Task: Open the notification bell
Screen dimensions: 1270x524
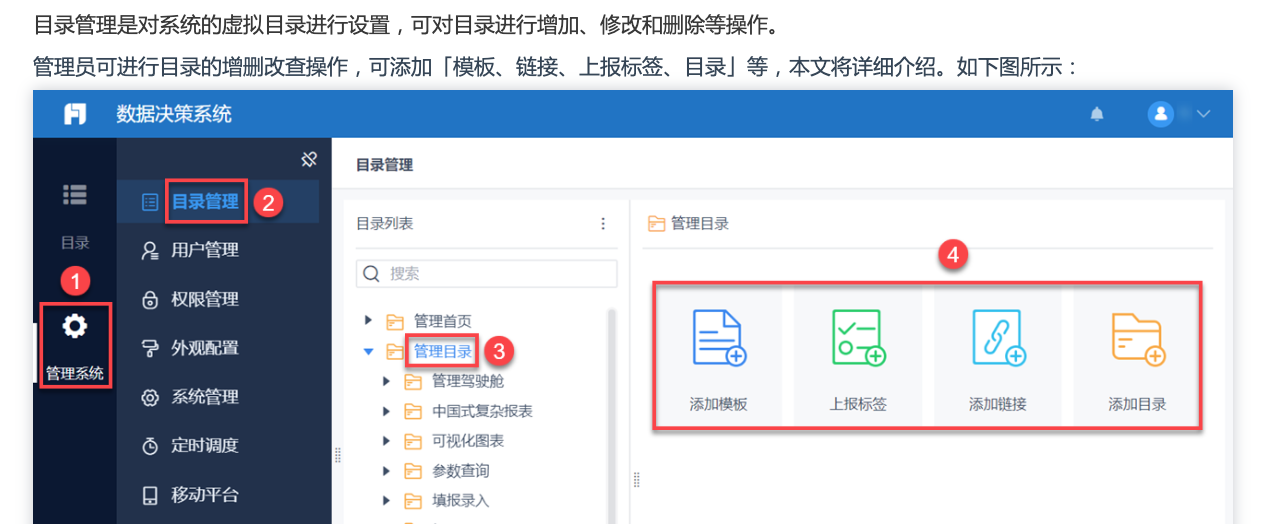Action: pyautogui.click(x=1097, y=114)
